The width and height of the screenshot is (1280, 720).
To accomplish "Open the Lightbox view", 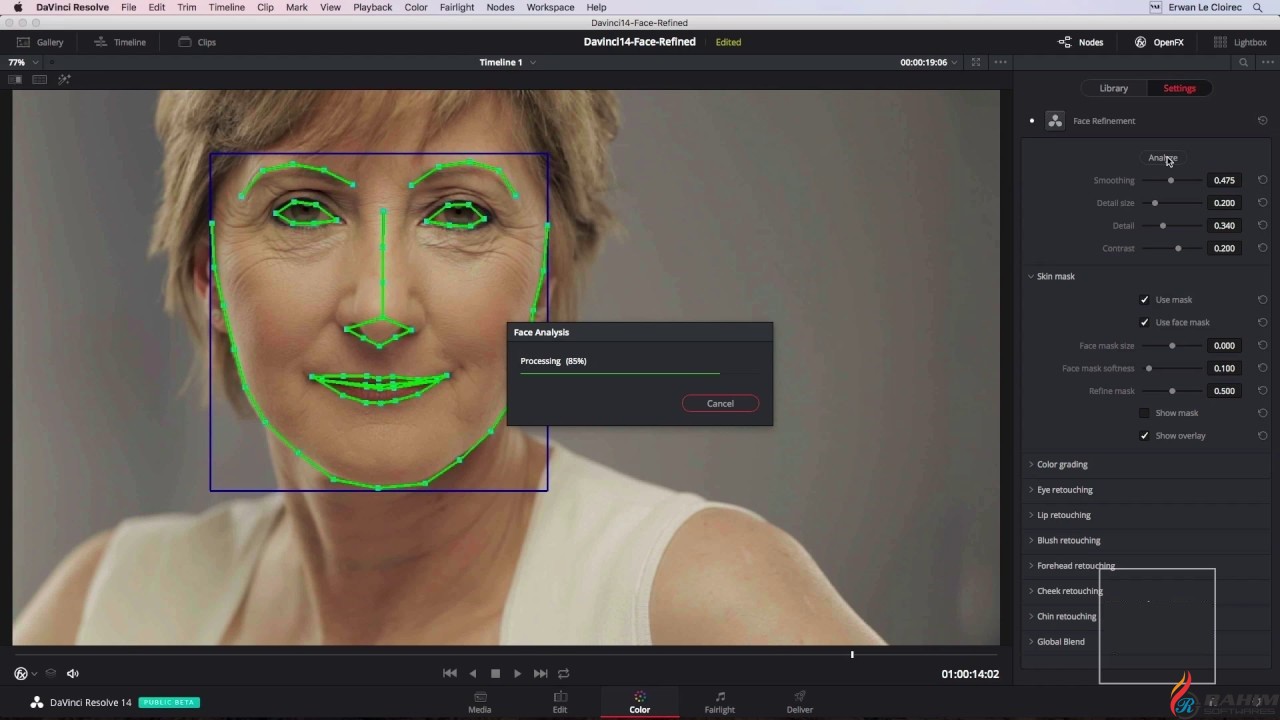I will tap(1240, 42).
